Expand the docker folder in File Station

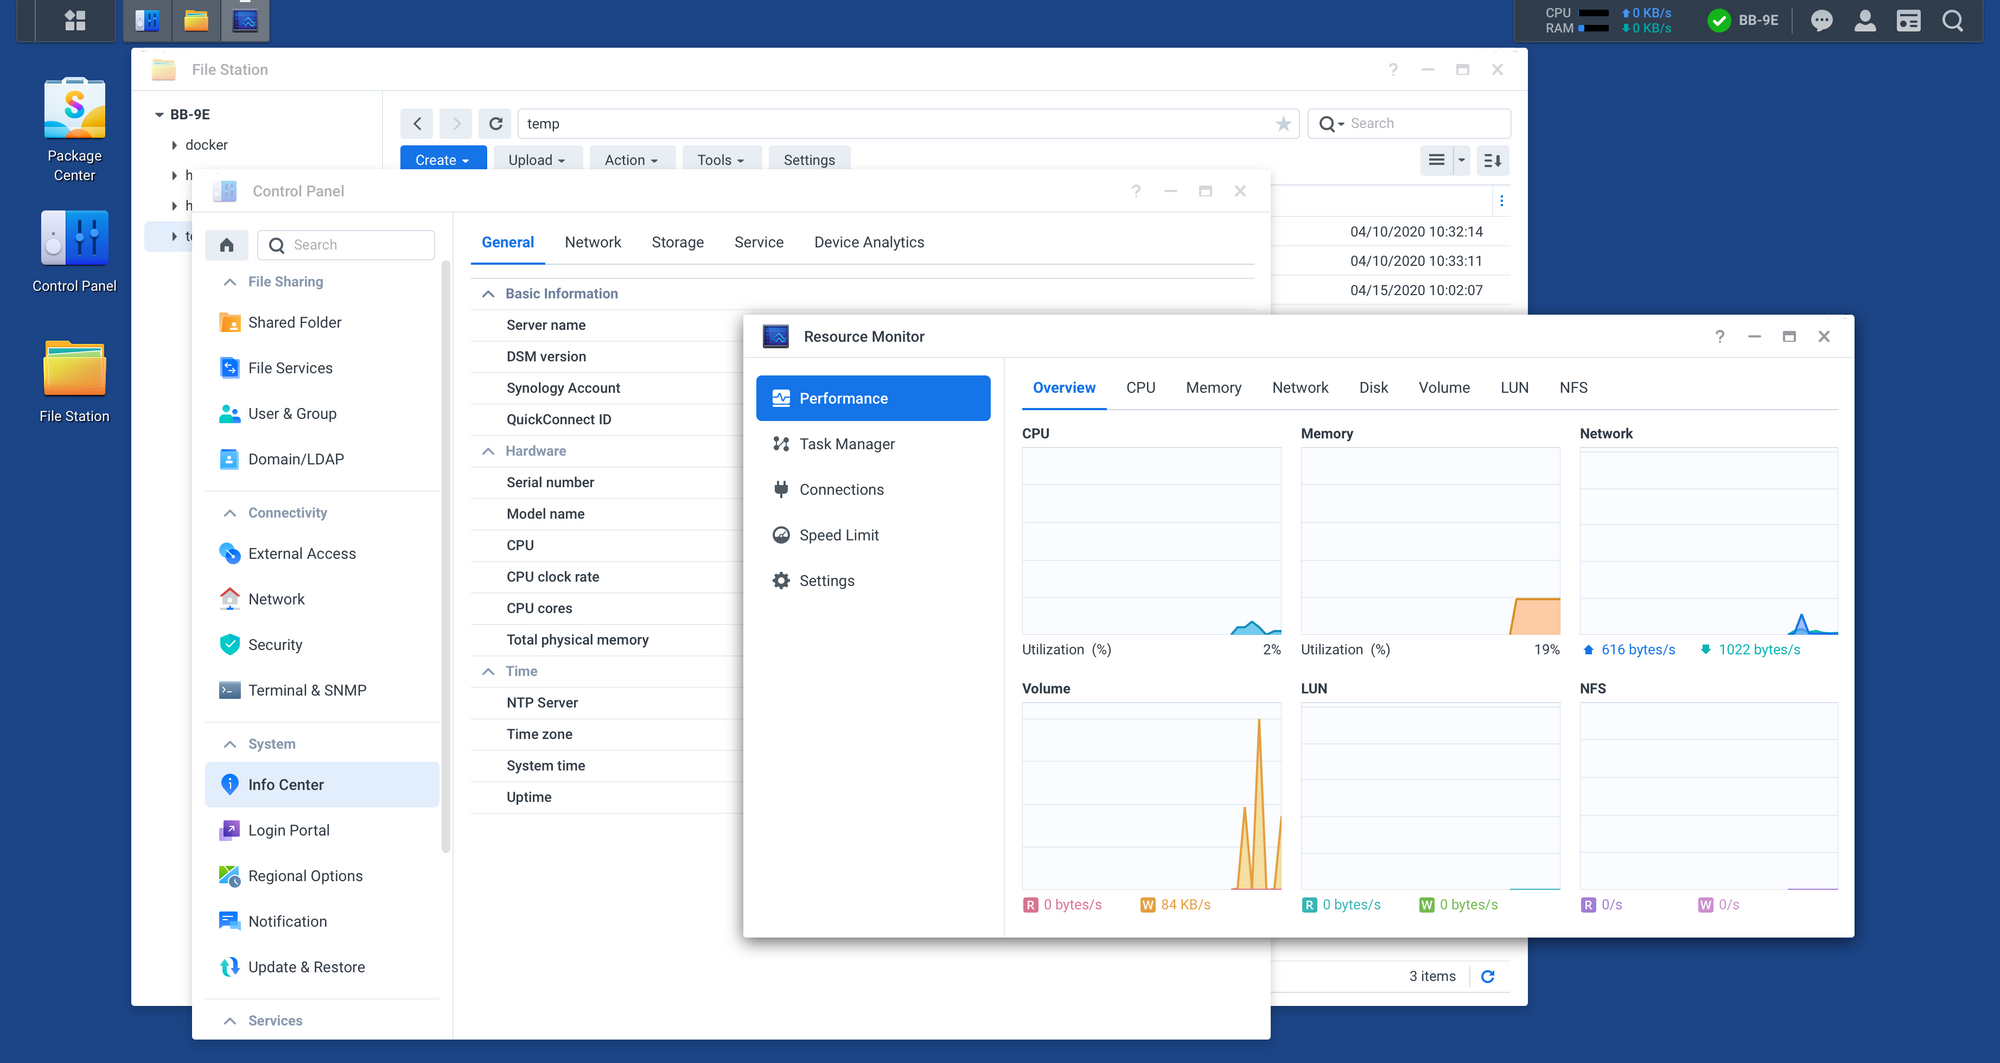(x=174, y=145)
